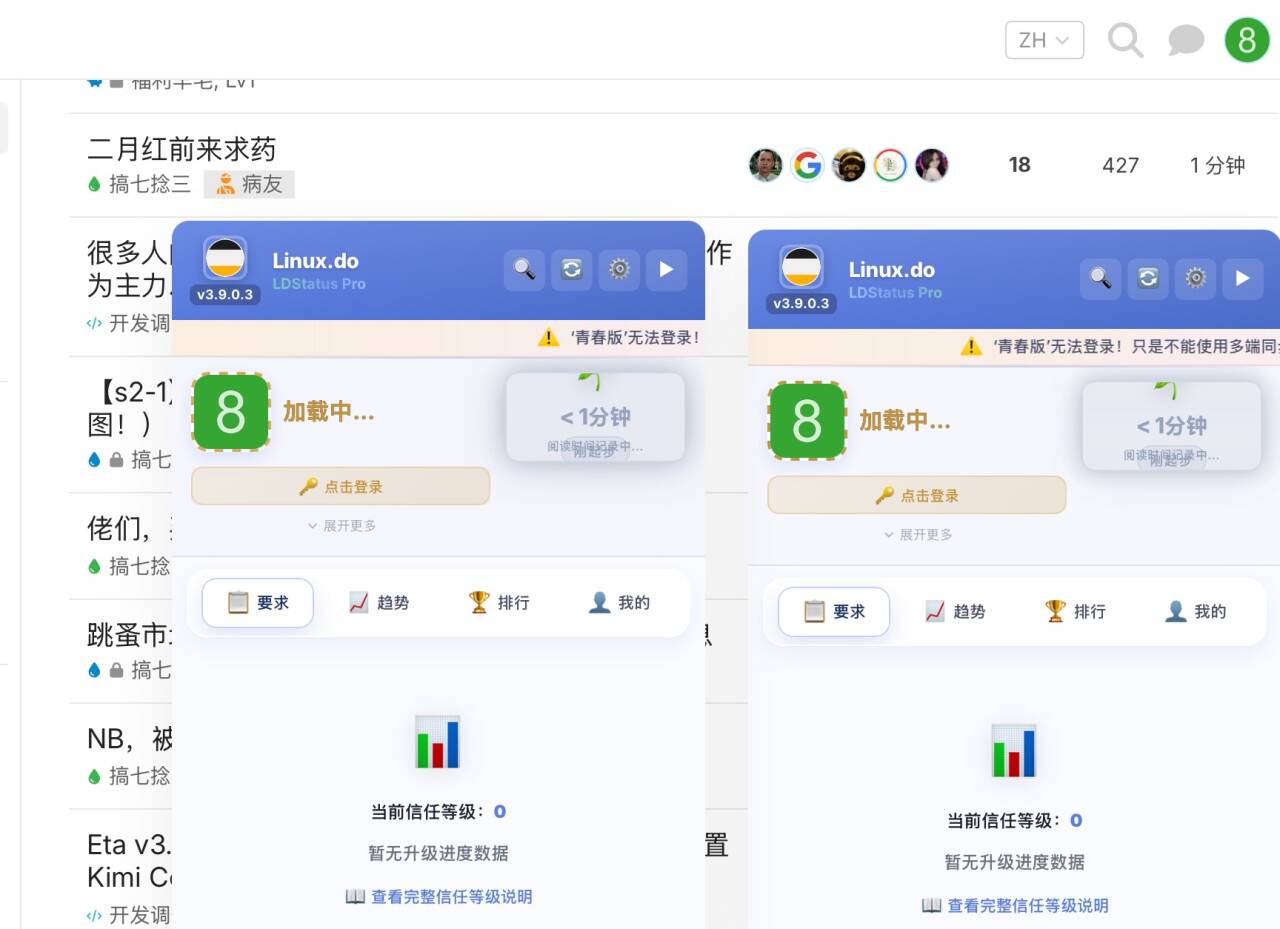This screenshot has width=1280, height=929.
Task: Click the view count 427
Action: point(1121,165)
